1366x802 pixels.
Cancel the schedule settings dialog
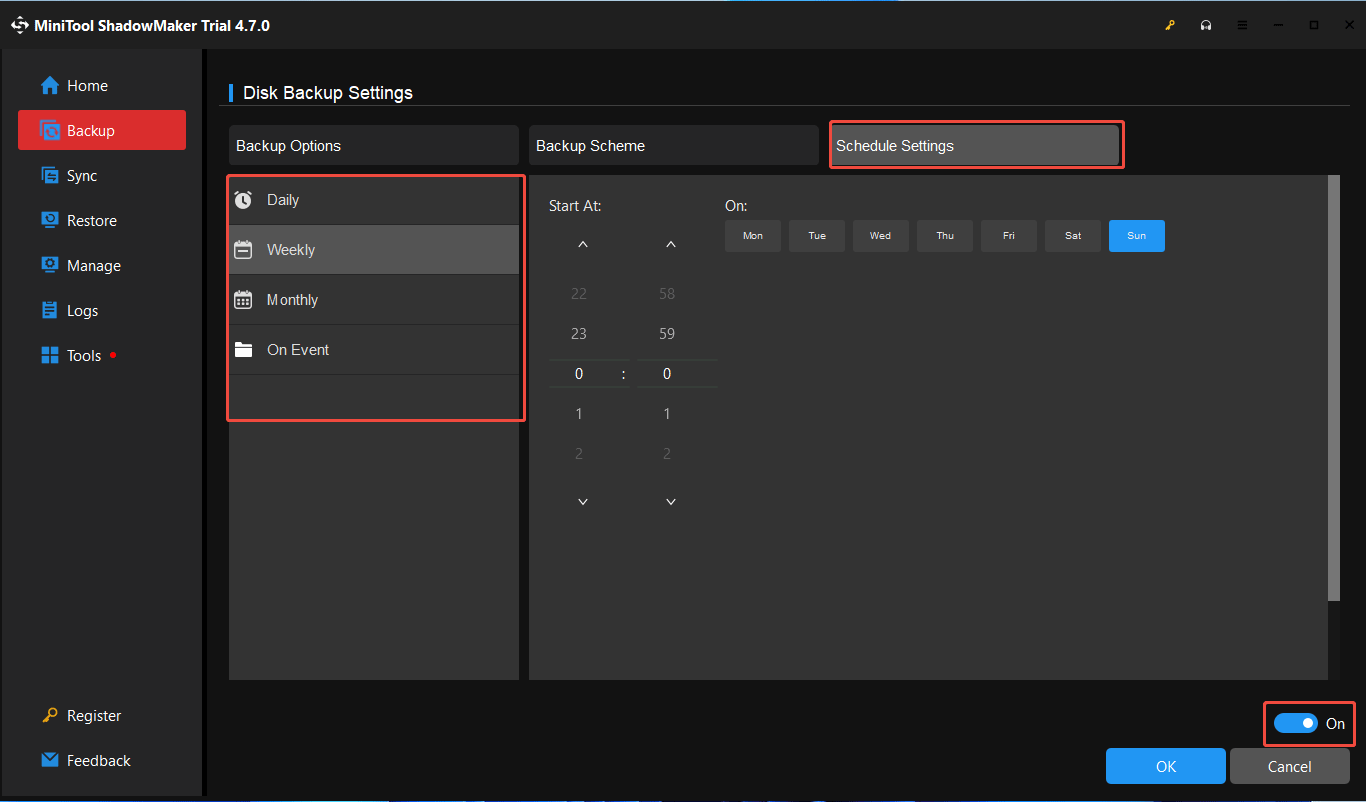tap(1289, 765)
